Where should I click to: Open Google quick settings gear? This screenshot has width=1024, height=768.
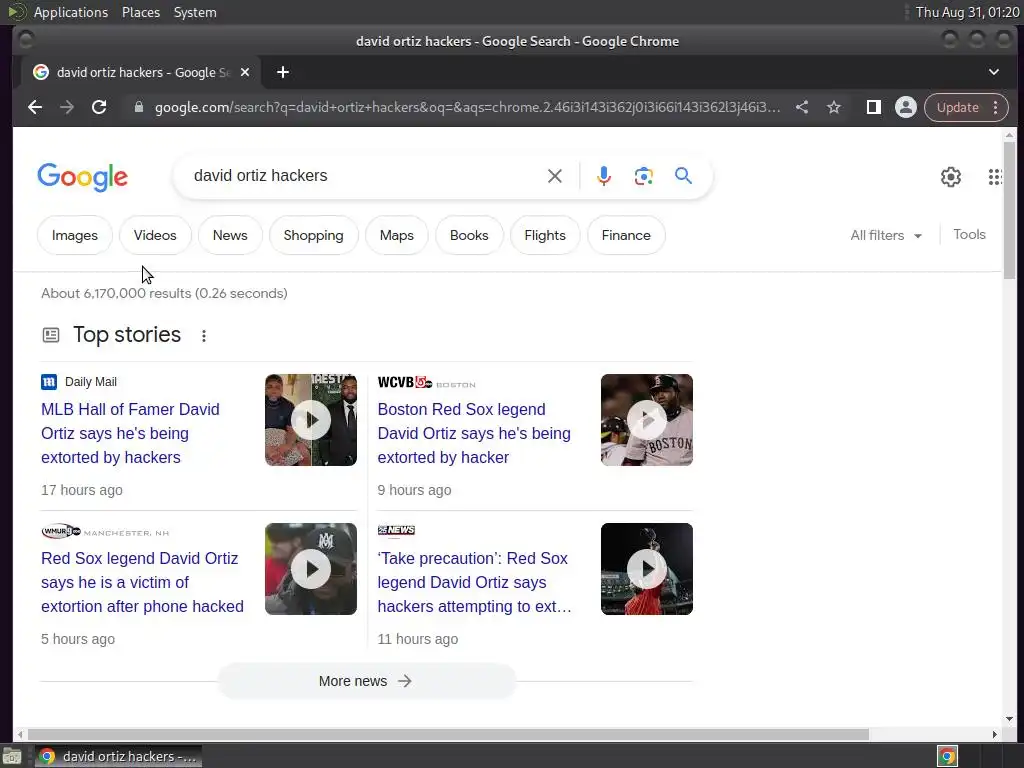951,176
